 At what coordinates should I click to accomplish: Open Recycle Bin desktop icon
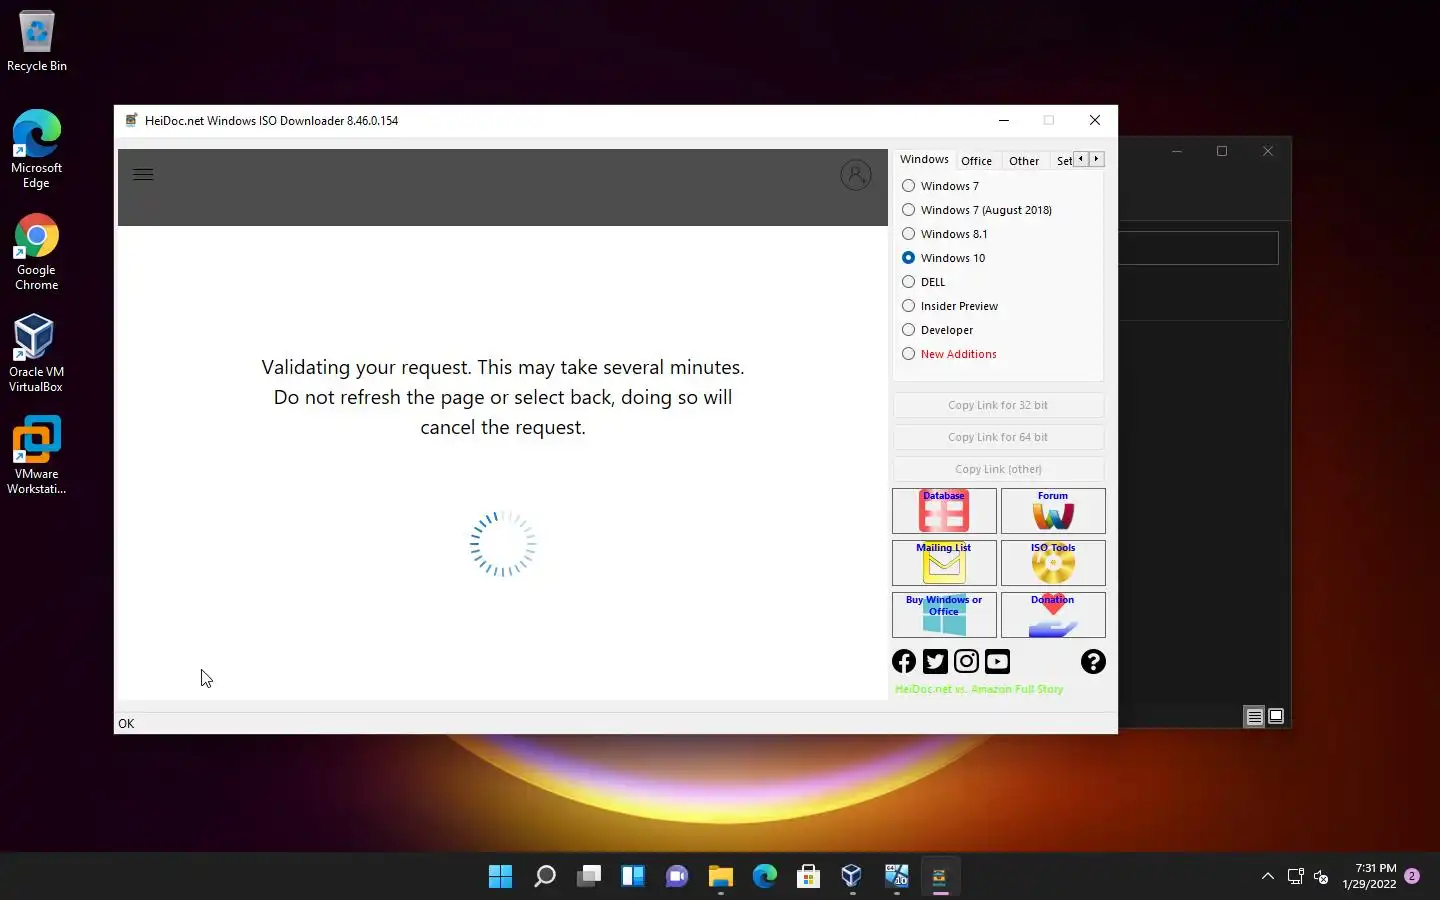pos(37,42)
